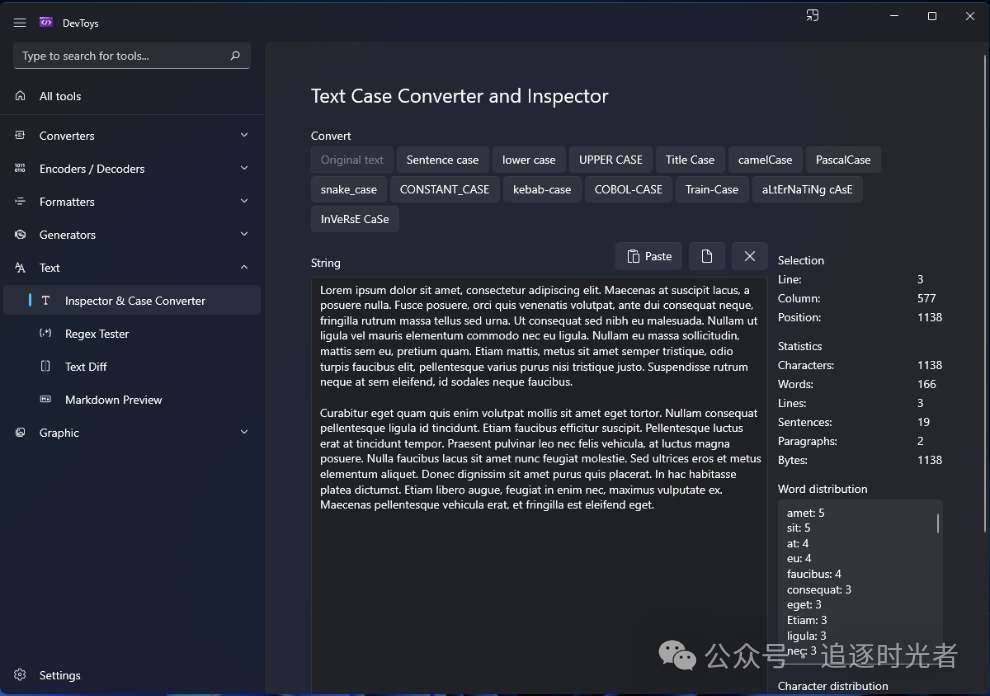Click the Column value 577
This screenshot has height=696, width=990.
926,298
